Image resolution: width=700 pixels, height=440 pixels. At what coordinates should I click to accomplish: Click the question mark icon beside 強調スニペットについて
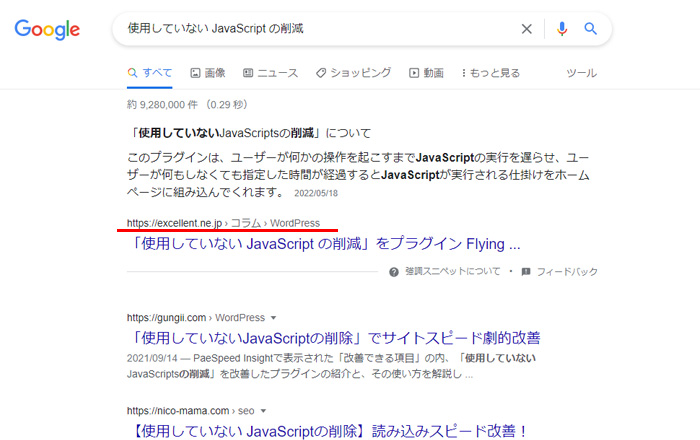[x=394, y=272]
